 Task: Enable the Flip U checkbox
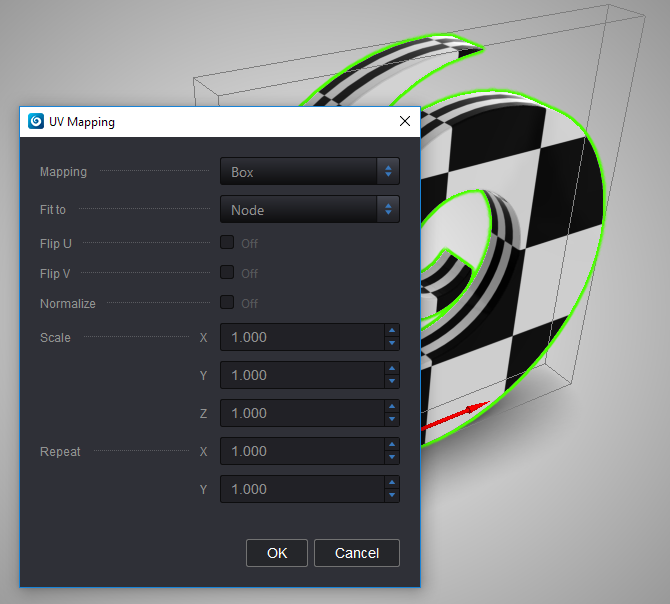(x=227, y=242)
